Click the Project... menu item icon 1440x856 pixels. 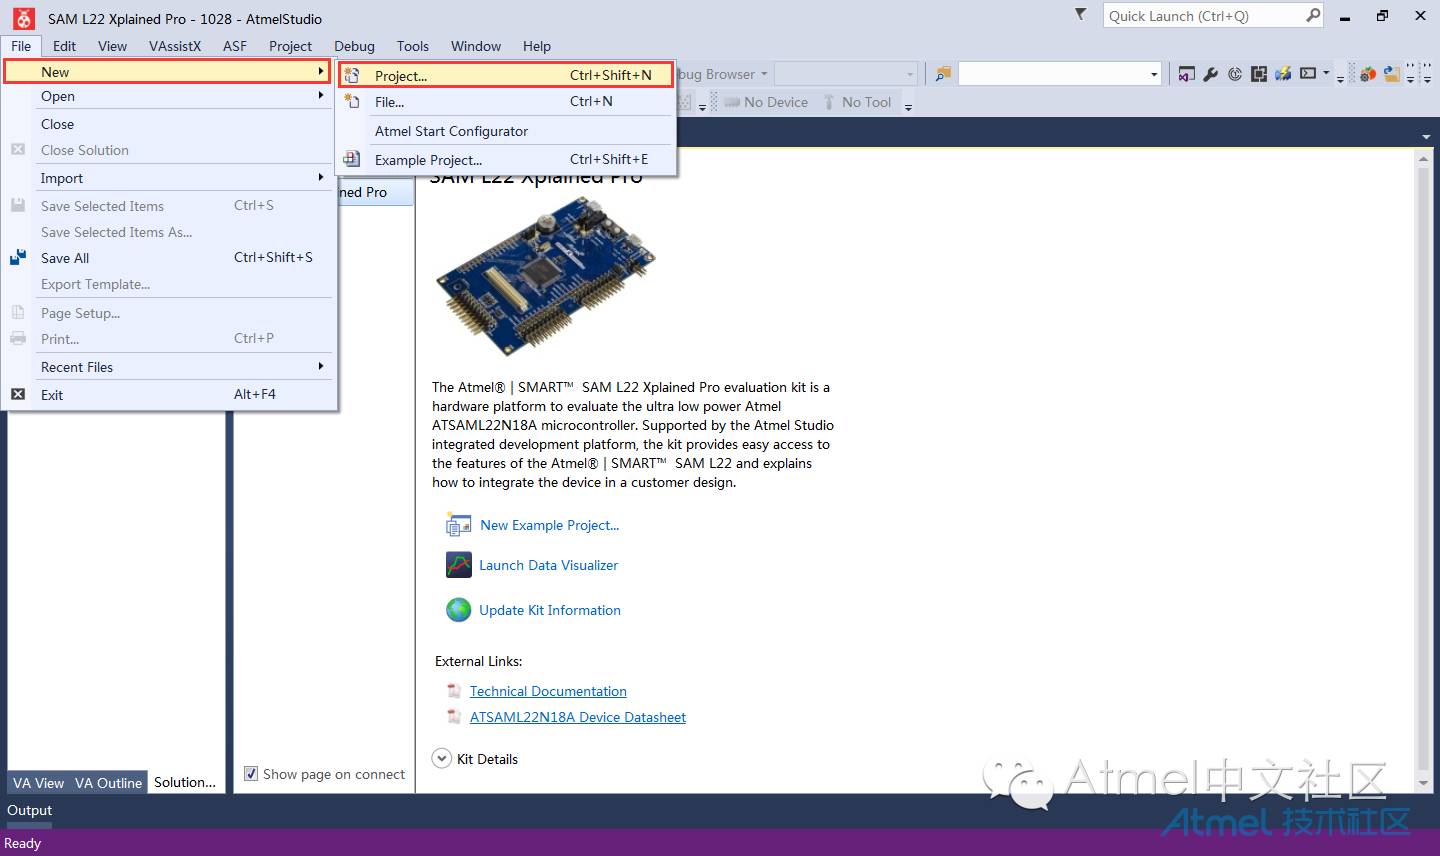pos(352,75)
